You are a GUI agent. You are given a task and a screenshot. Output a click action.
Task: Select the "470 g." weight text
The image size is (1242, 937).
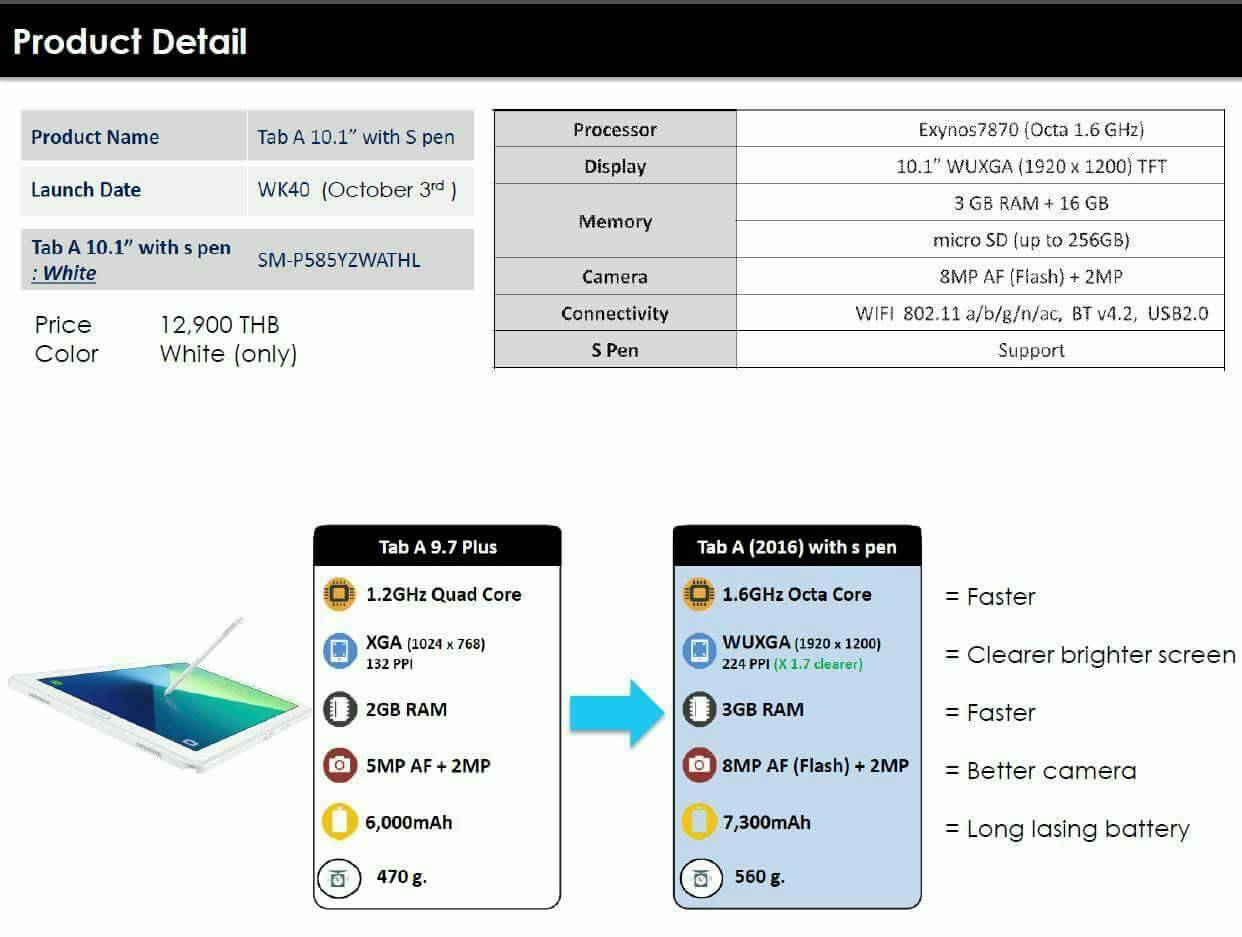[402, 876]
